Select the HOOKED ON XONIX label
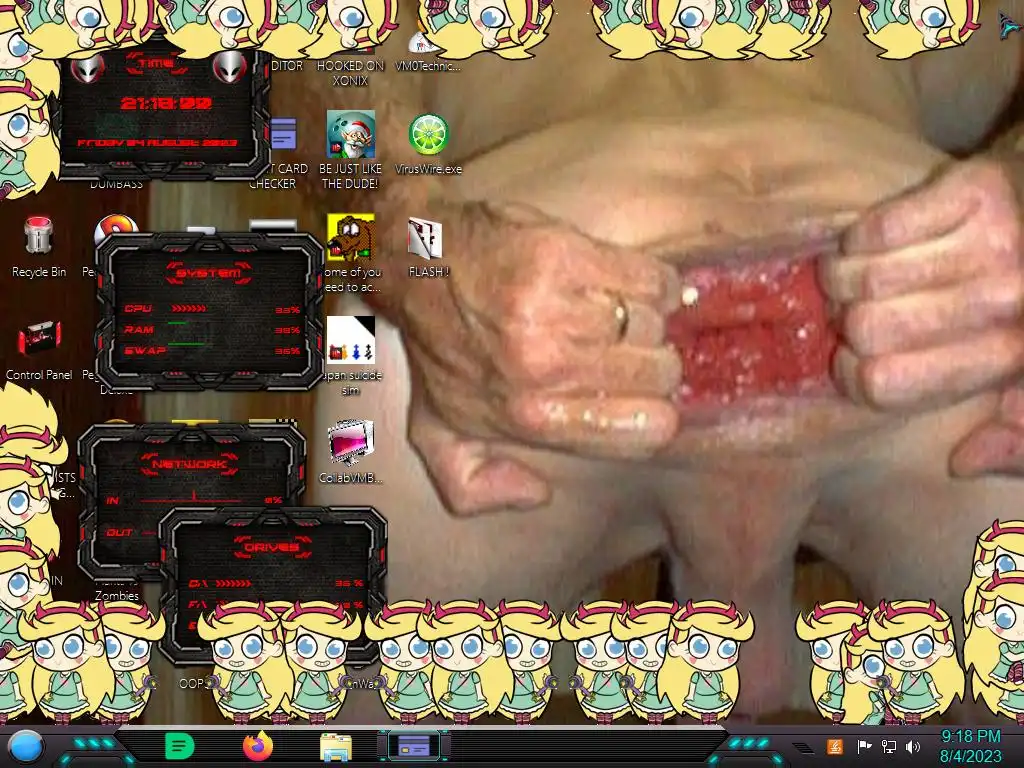 (x=351, y=73)
